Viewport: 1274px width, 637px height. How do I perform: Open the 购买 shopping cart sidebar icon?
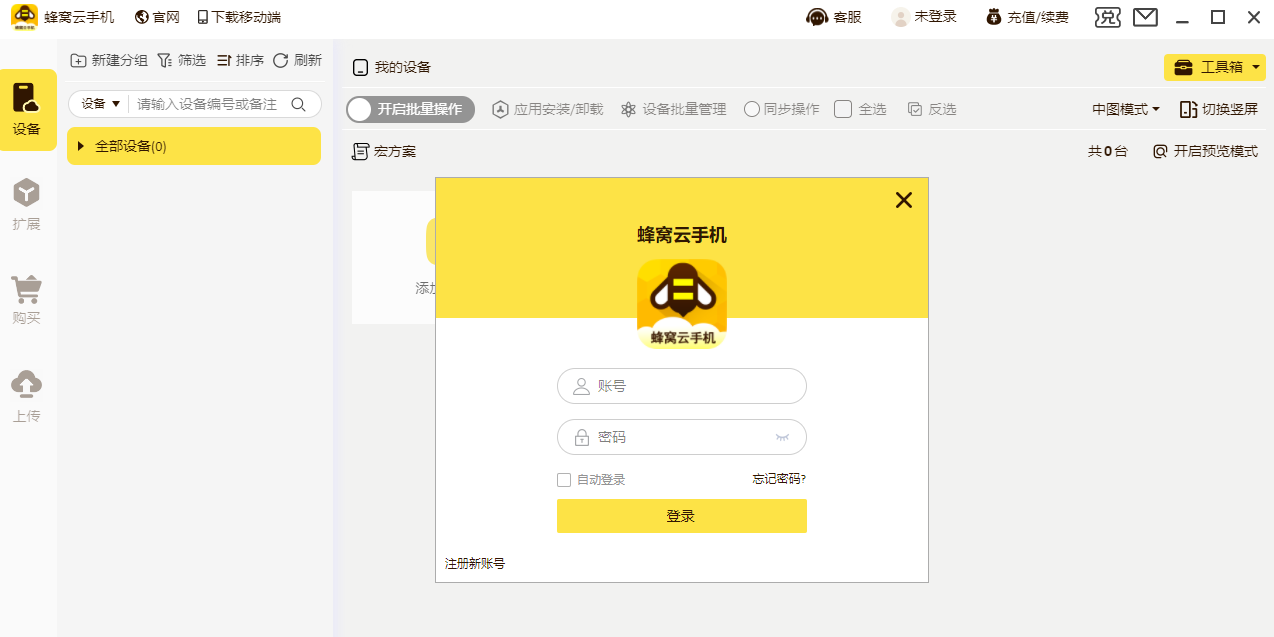(x=27, y=289)
